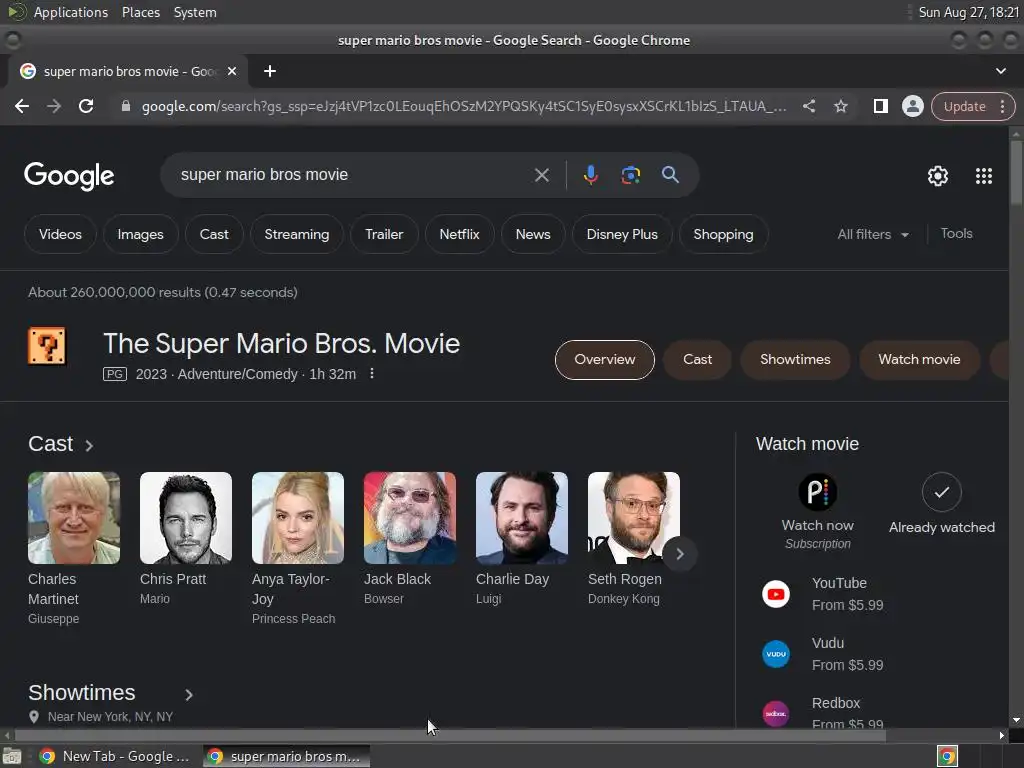This screenshot has width=1024, height=768.
Task: Open Charles Martinet cast photo
Action: coord(74,518)
